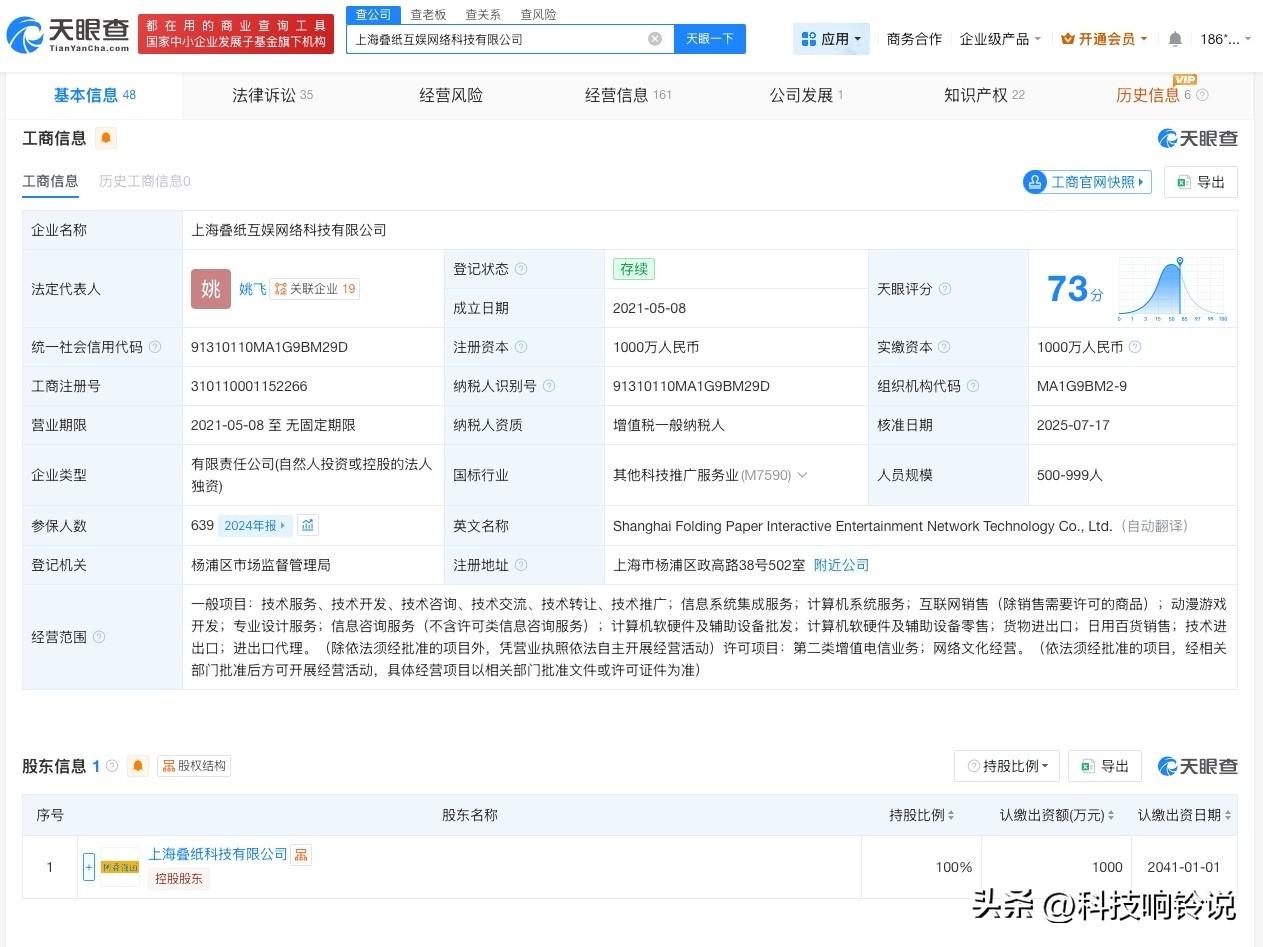Image resolution: width=1263 pixels, height=947 pixels.
Task: Open the notification bell in top bar
Action: click(x=1175, y=39)
